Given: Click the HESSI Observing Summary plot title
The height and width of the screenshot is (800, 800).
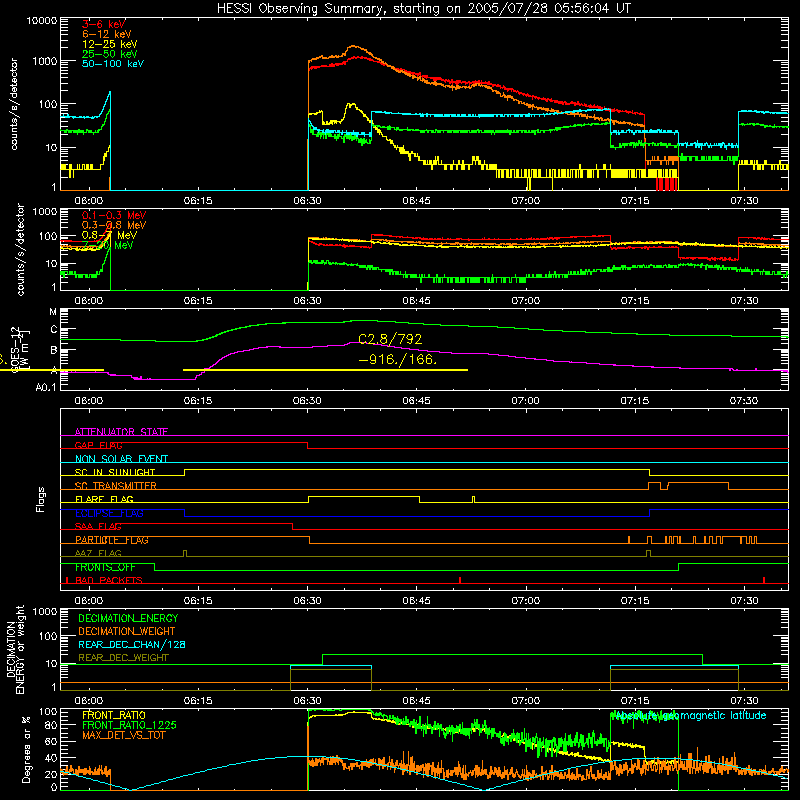Looking at the screenshot, I should tap(424, 8).
